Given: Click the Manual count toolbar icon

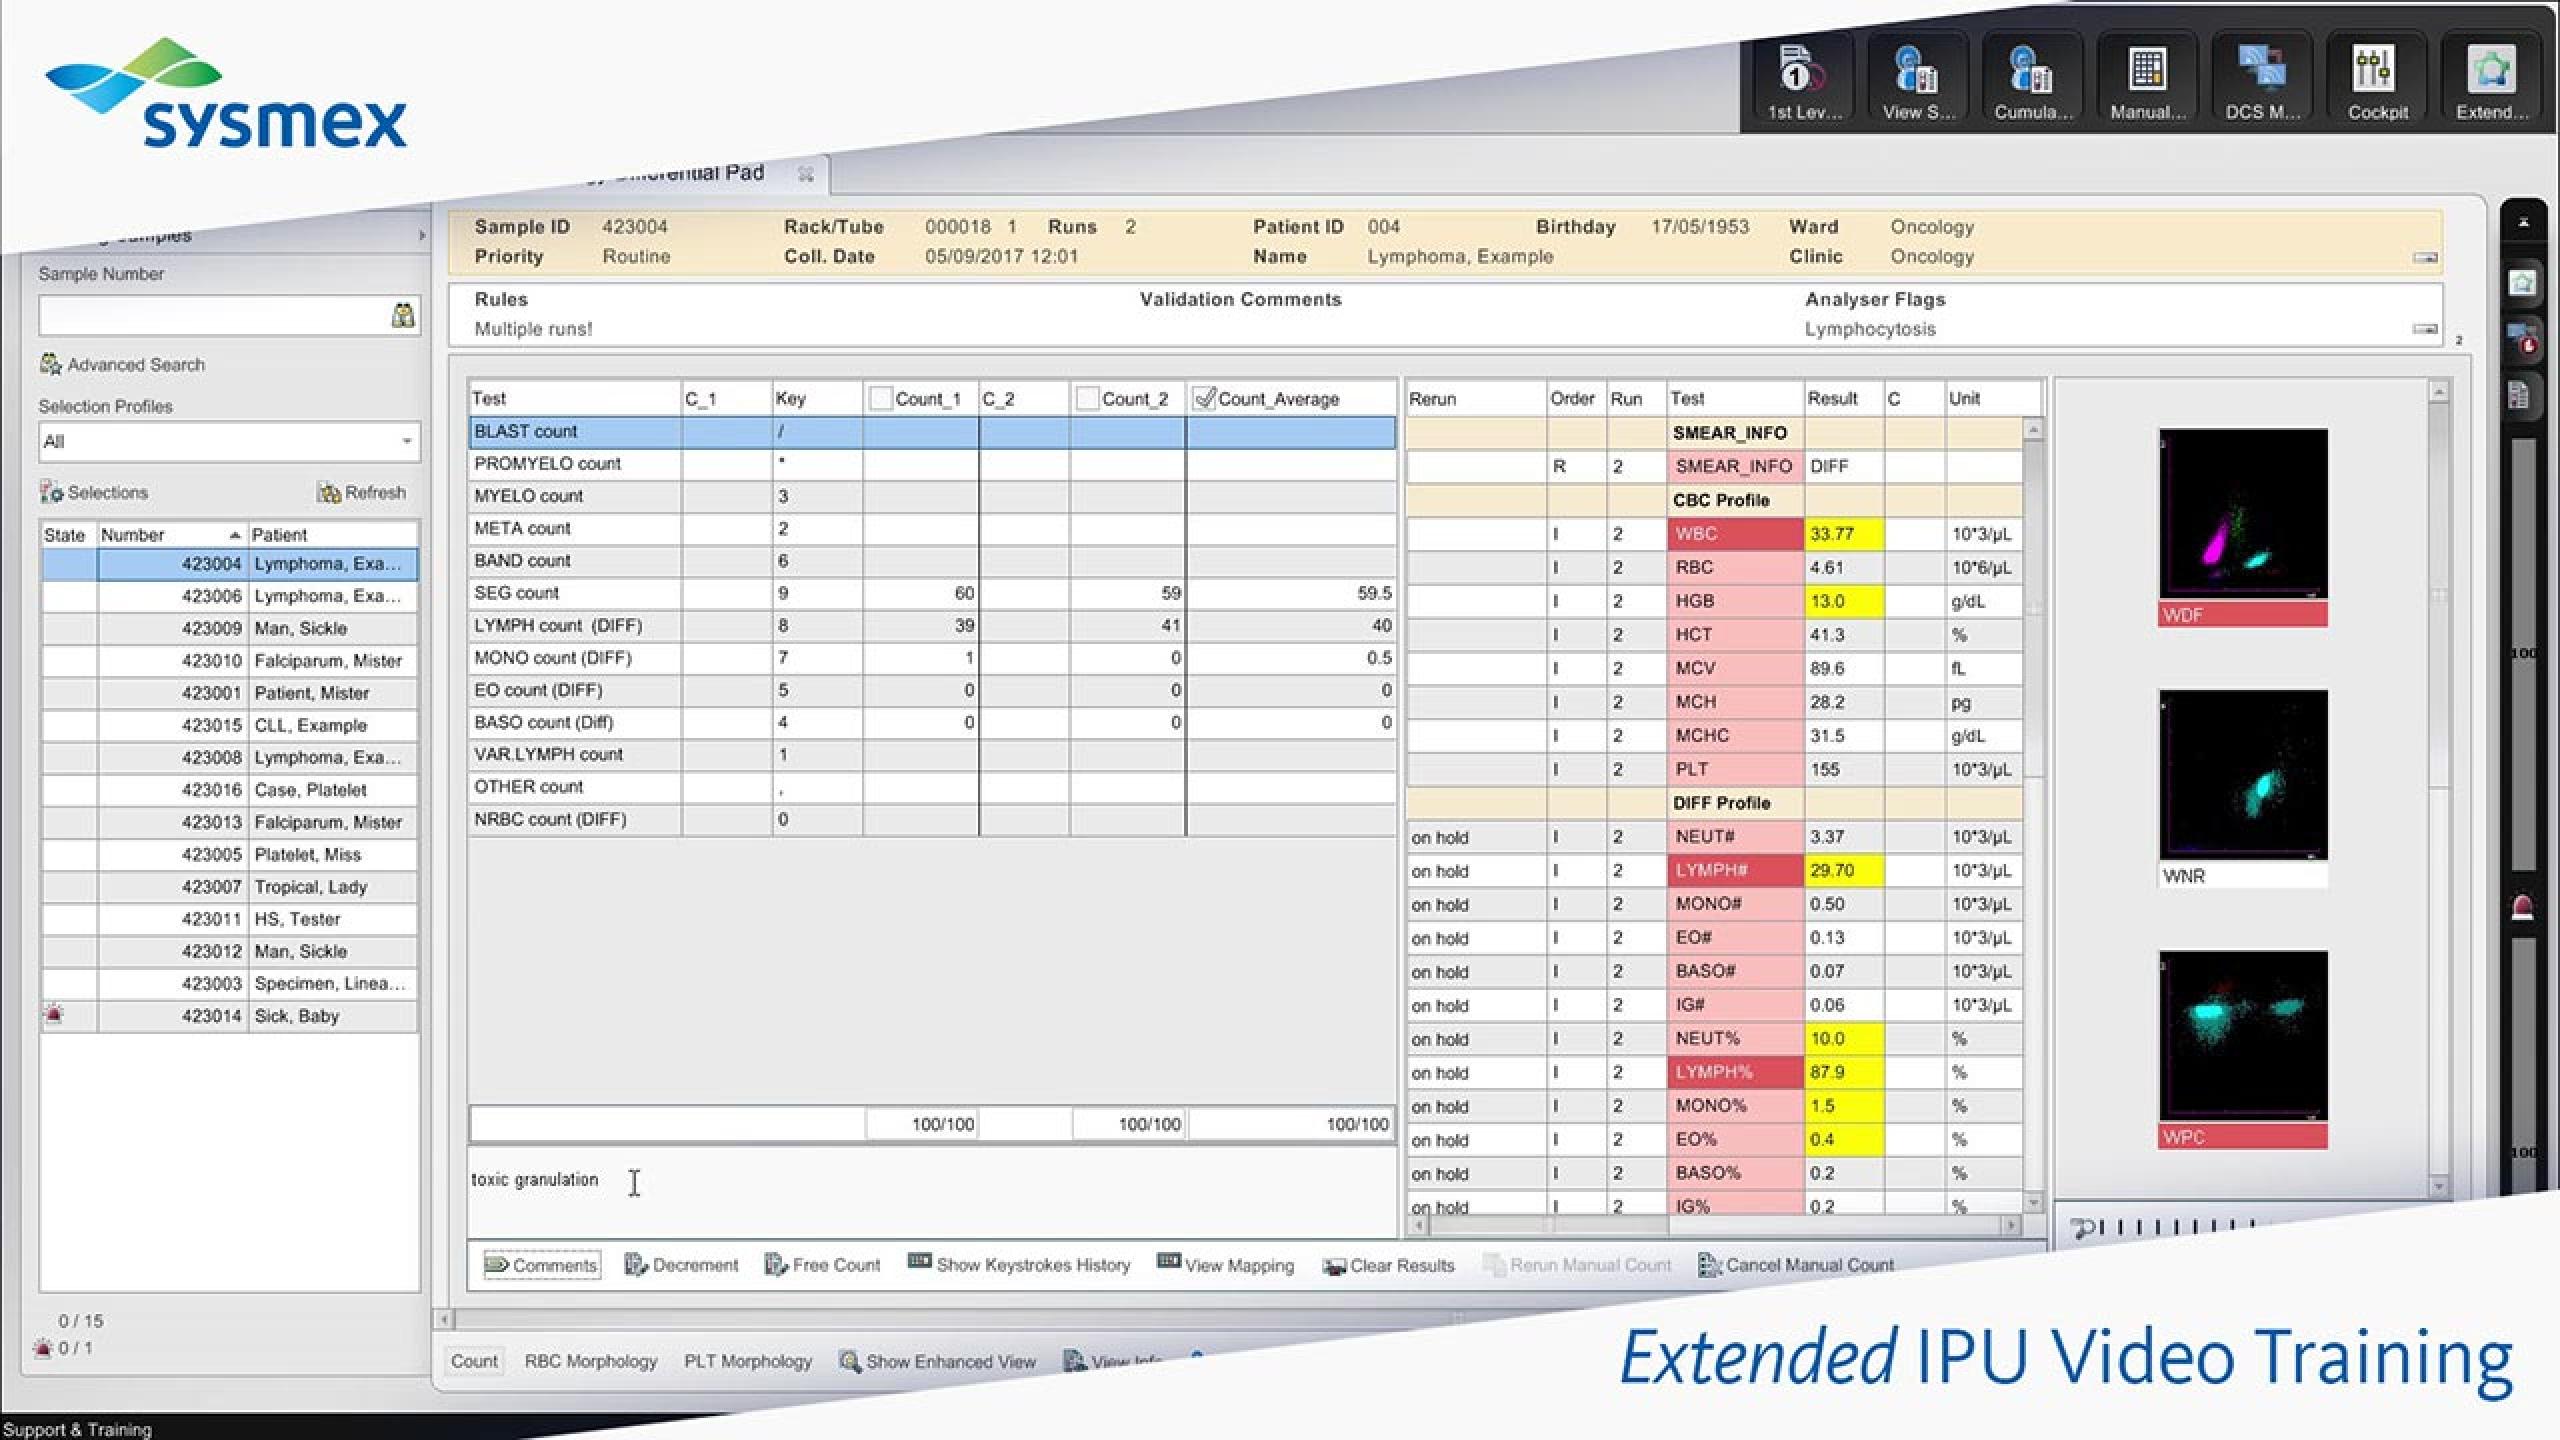Looking at the screenshot, I should (2147, 80).
